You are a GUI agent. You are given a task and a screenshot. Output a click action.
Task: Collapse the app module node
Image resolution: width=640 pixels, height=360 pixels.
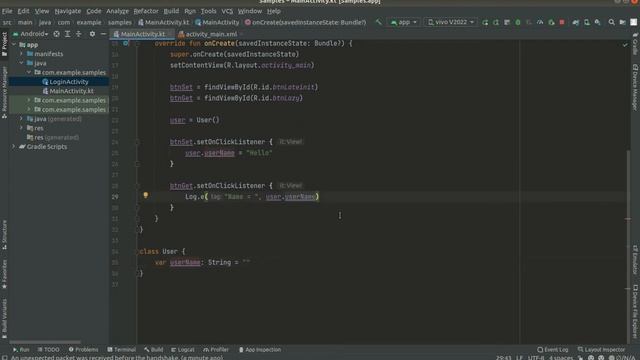(14, 44)
